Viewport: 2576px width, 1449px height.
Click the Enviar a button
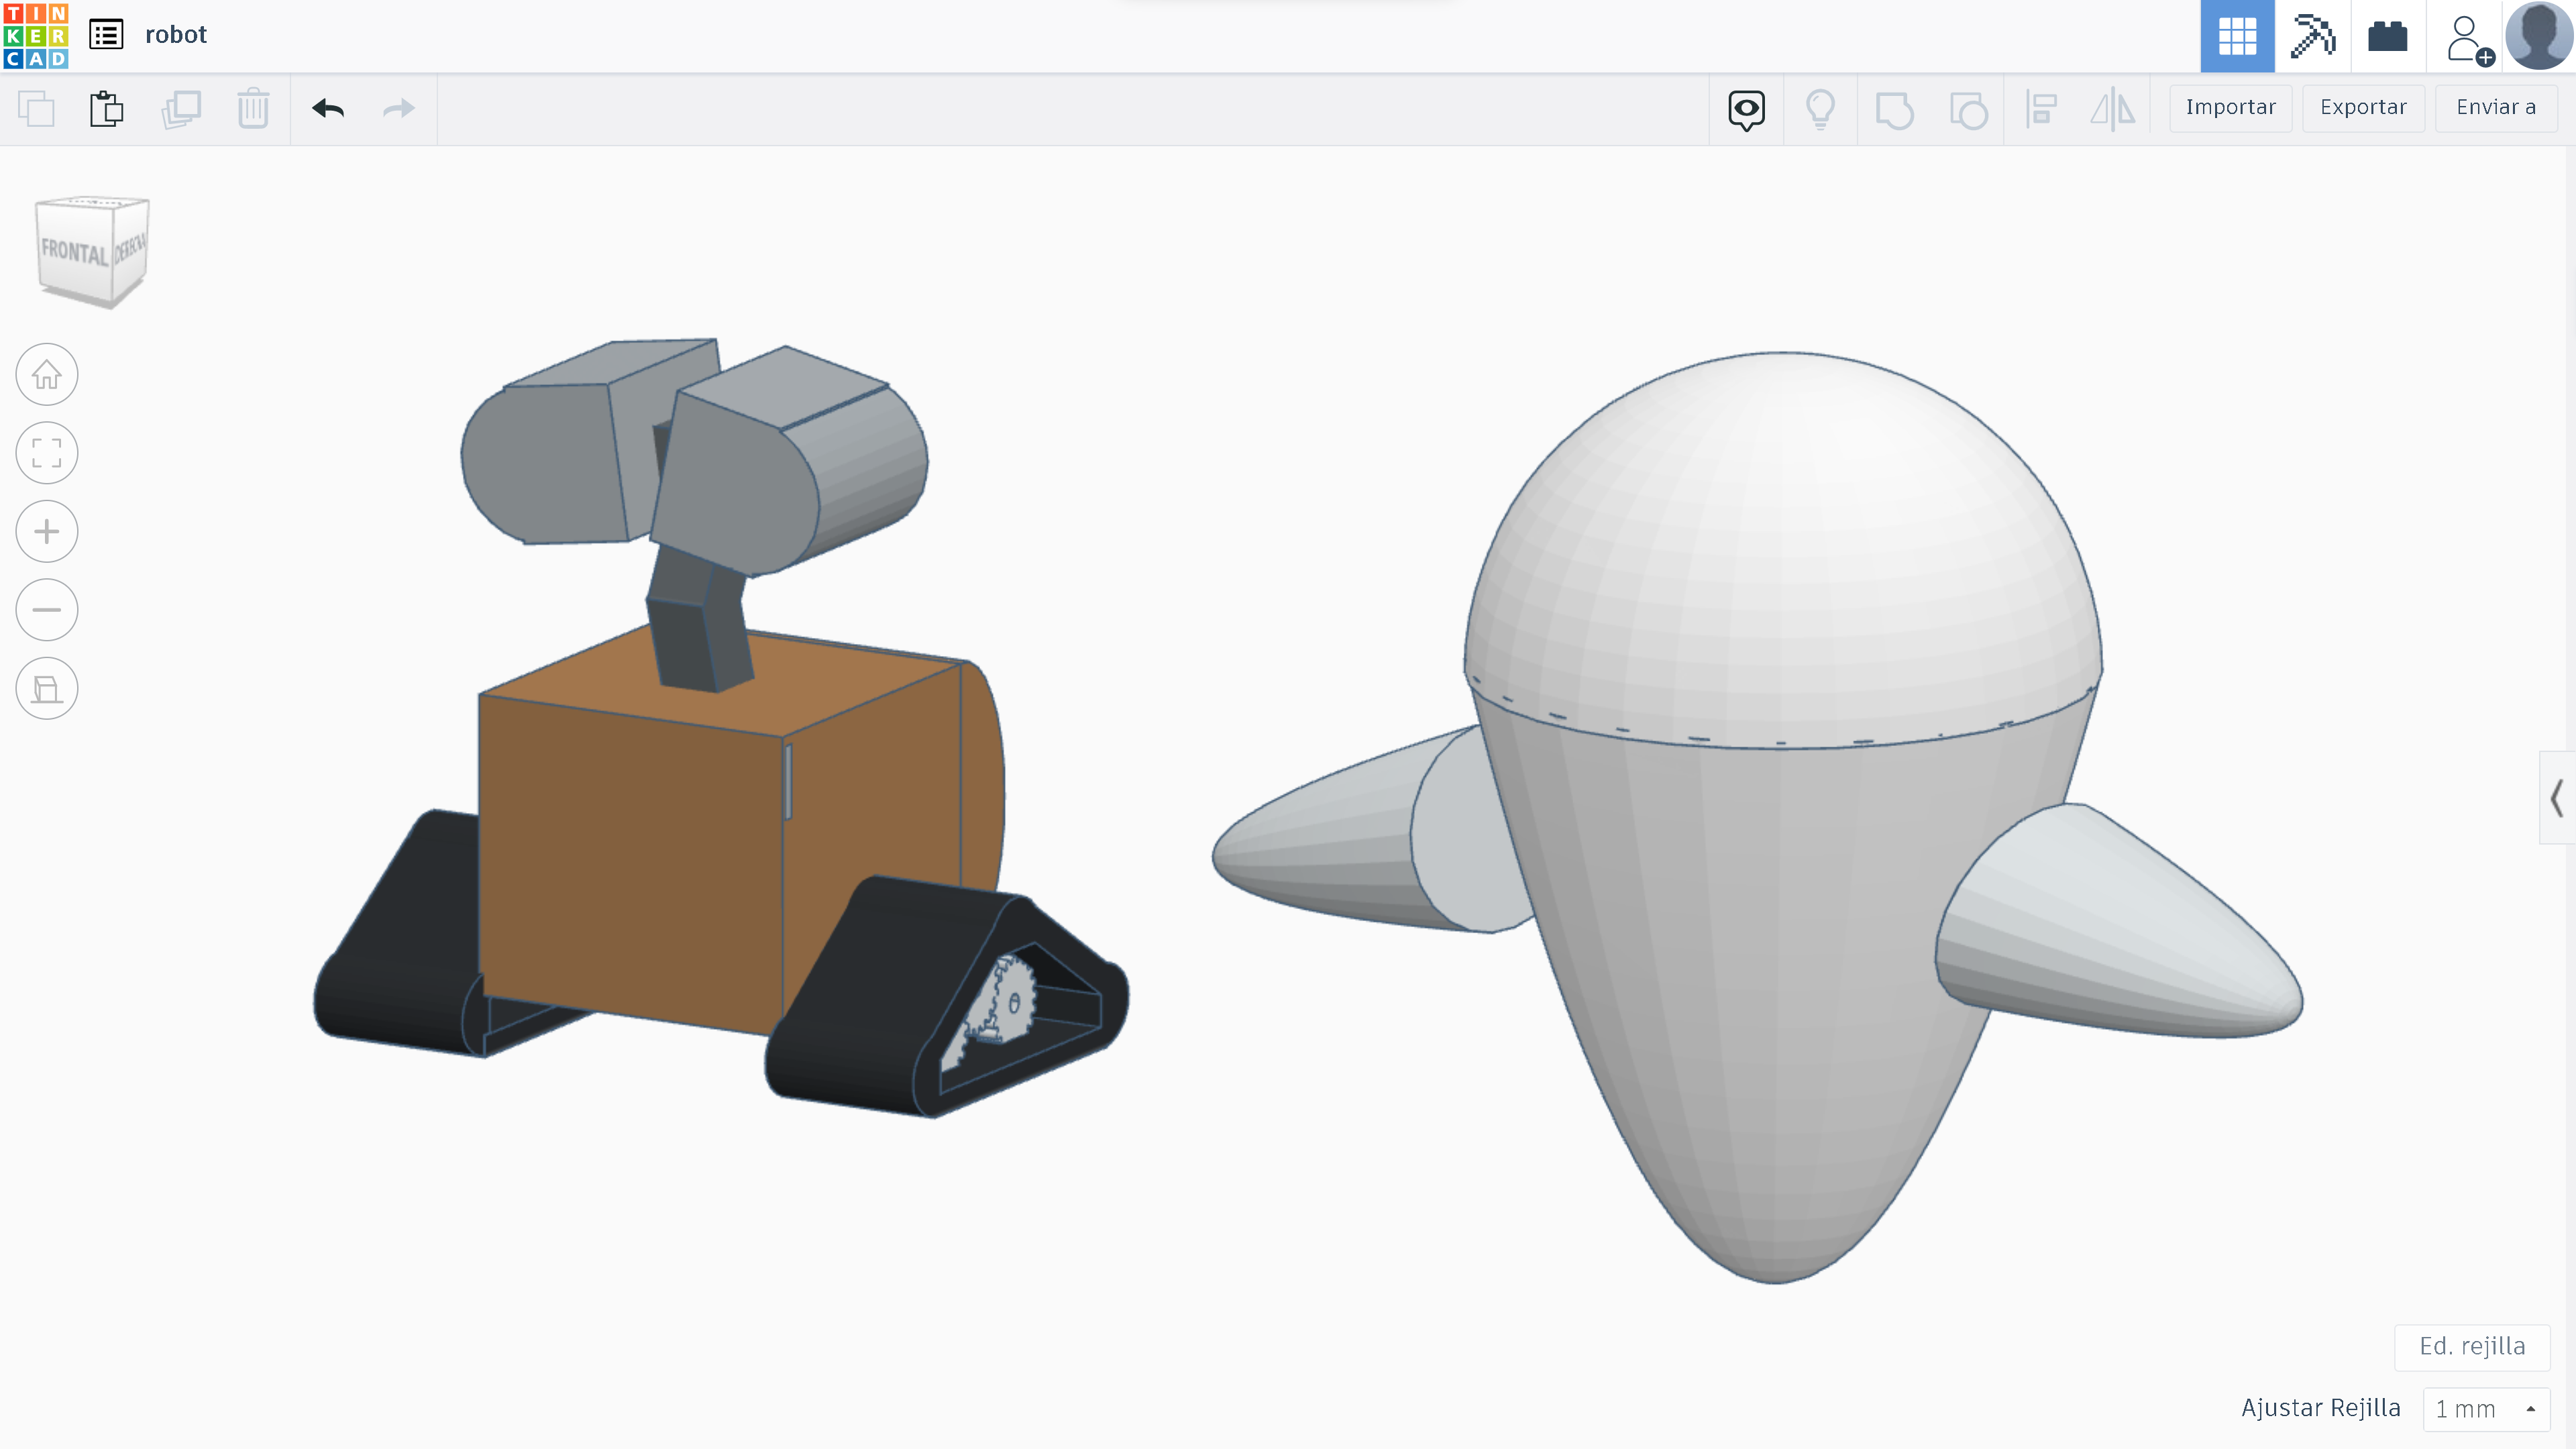pos(2496,108)
